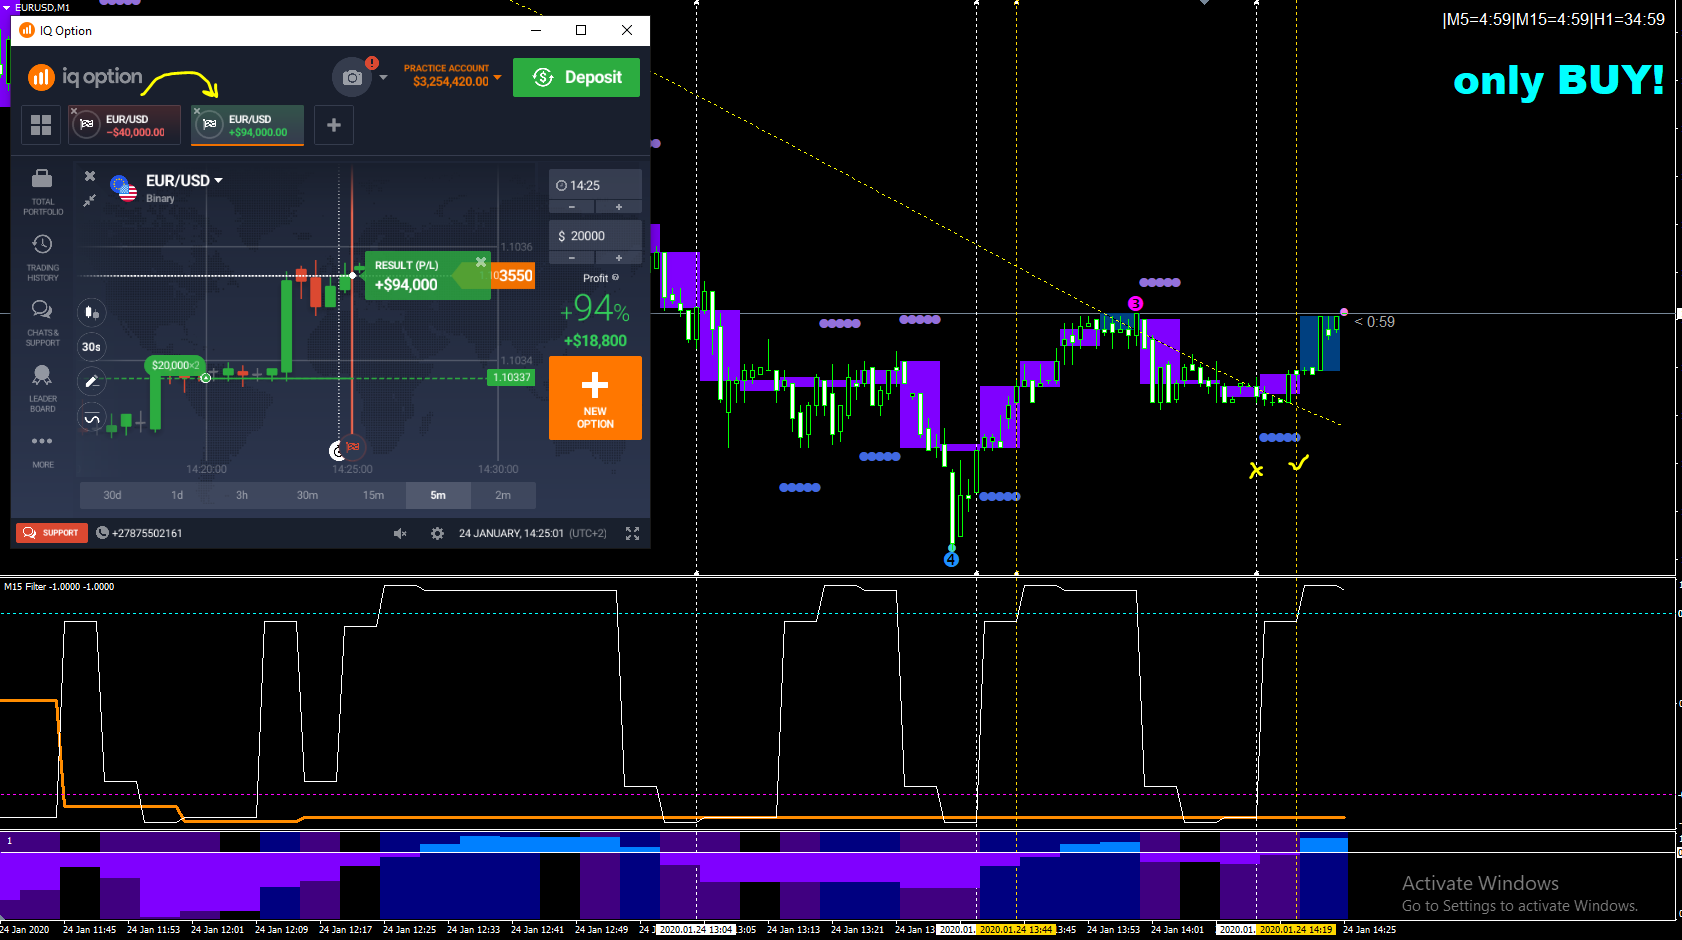Select the 3h time range

tap(242, 495)
